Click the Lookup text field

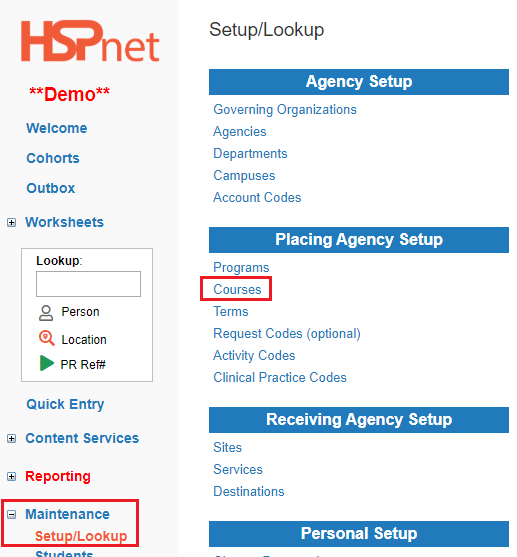click(88, 284)
